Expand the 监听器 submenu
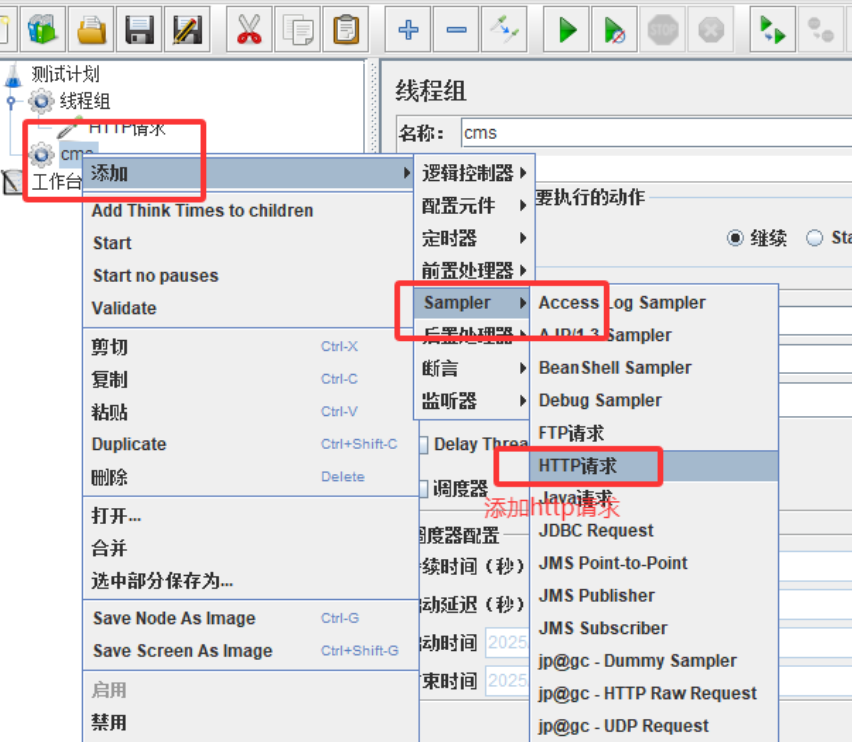The width and height of the screenshot is (852, 742). (472, 401)
